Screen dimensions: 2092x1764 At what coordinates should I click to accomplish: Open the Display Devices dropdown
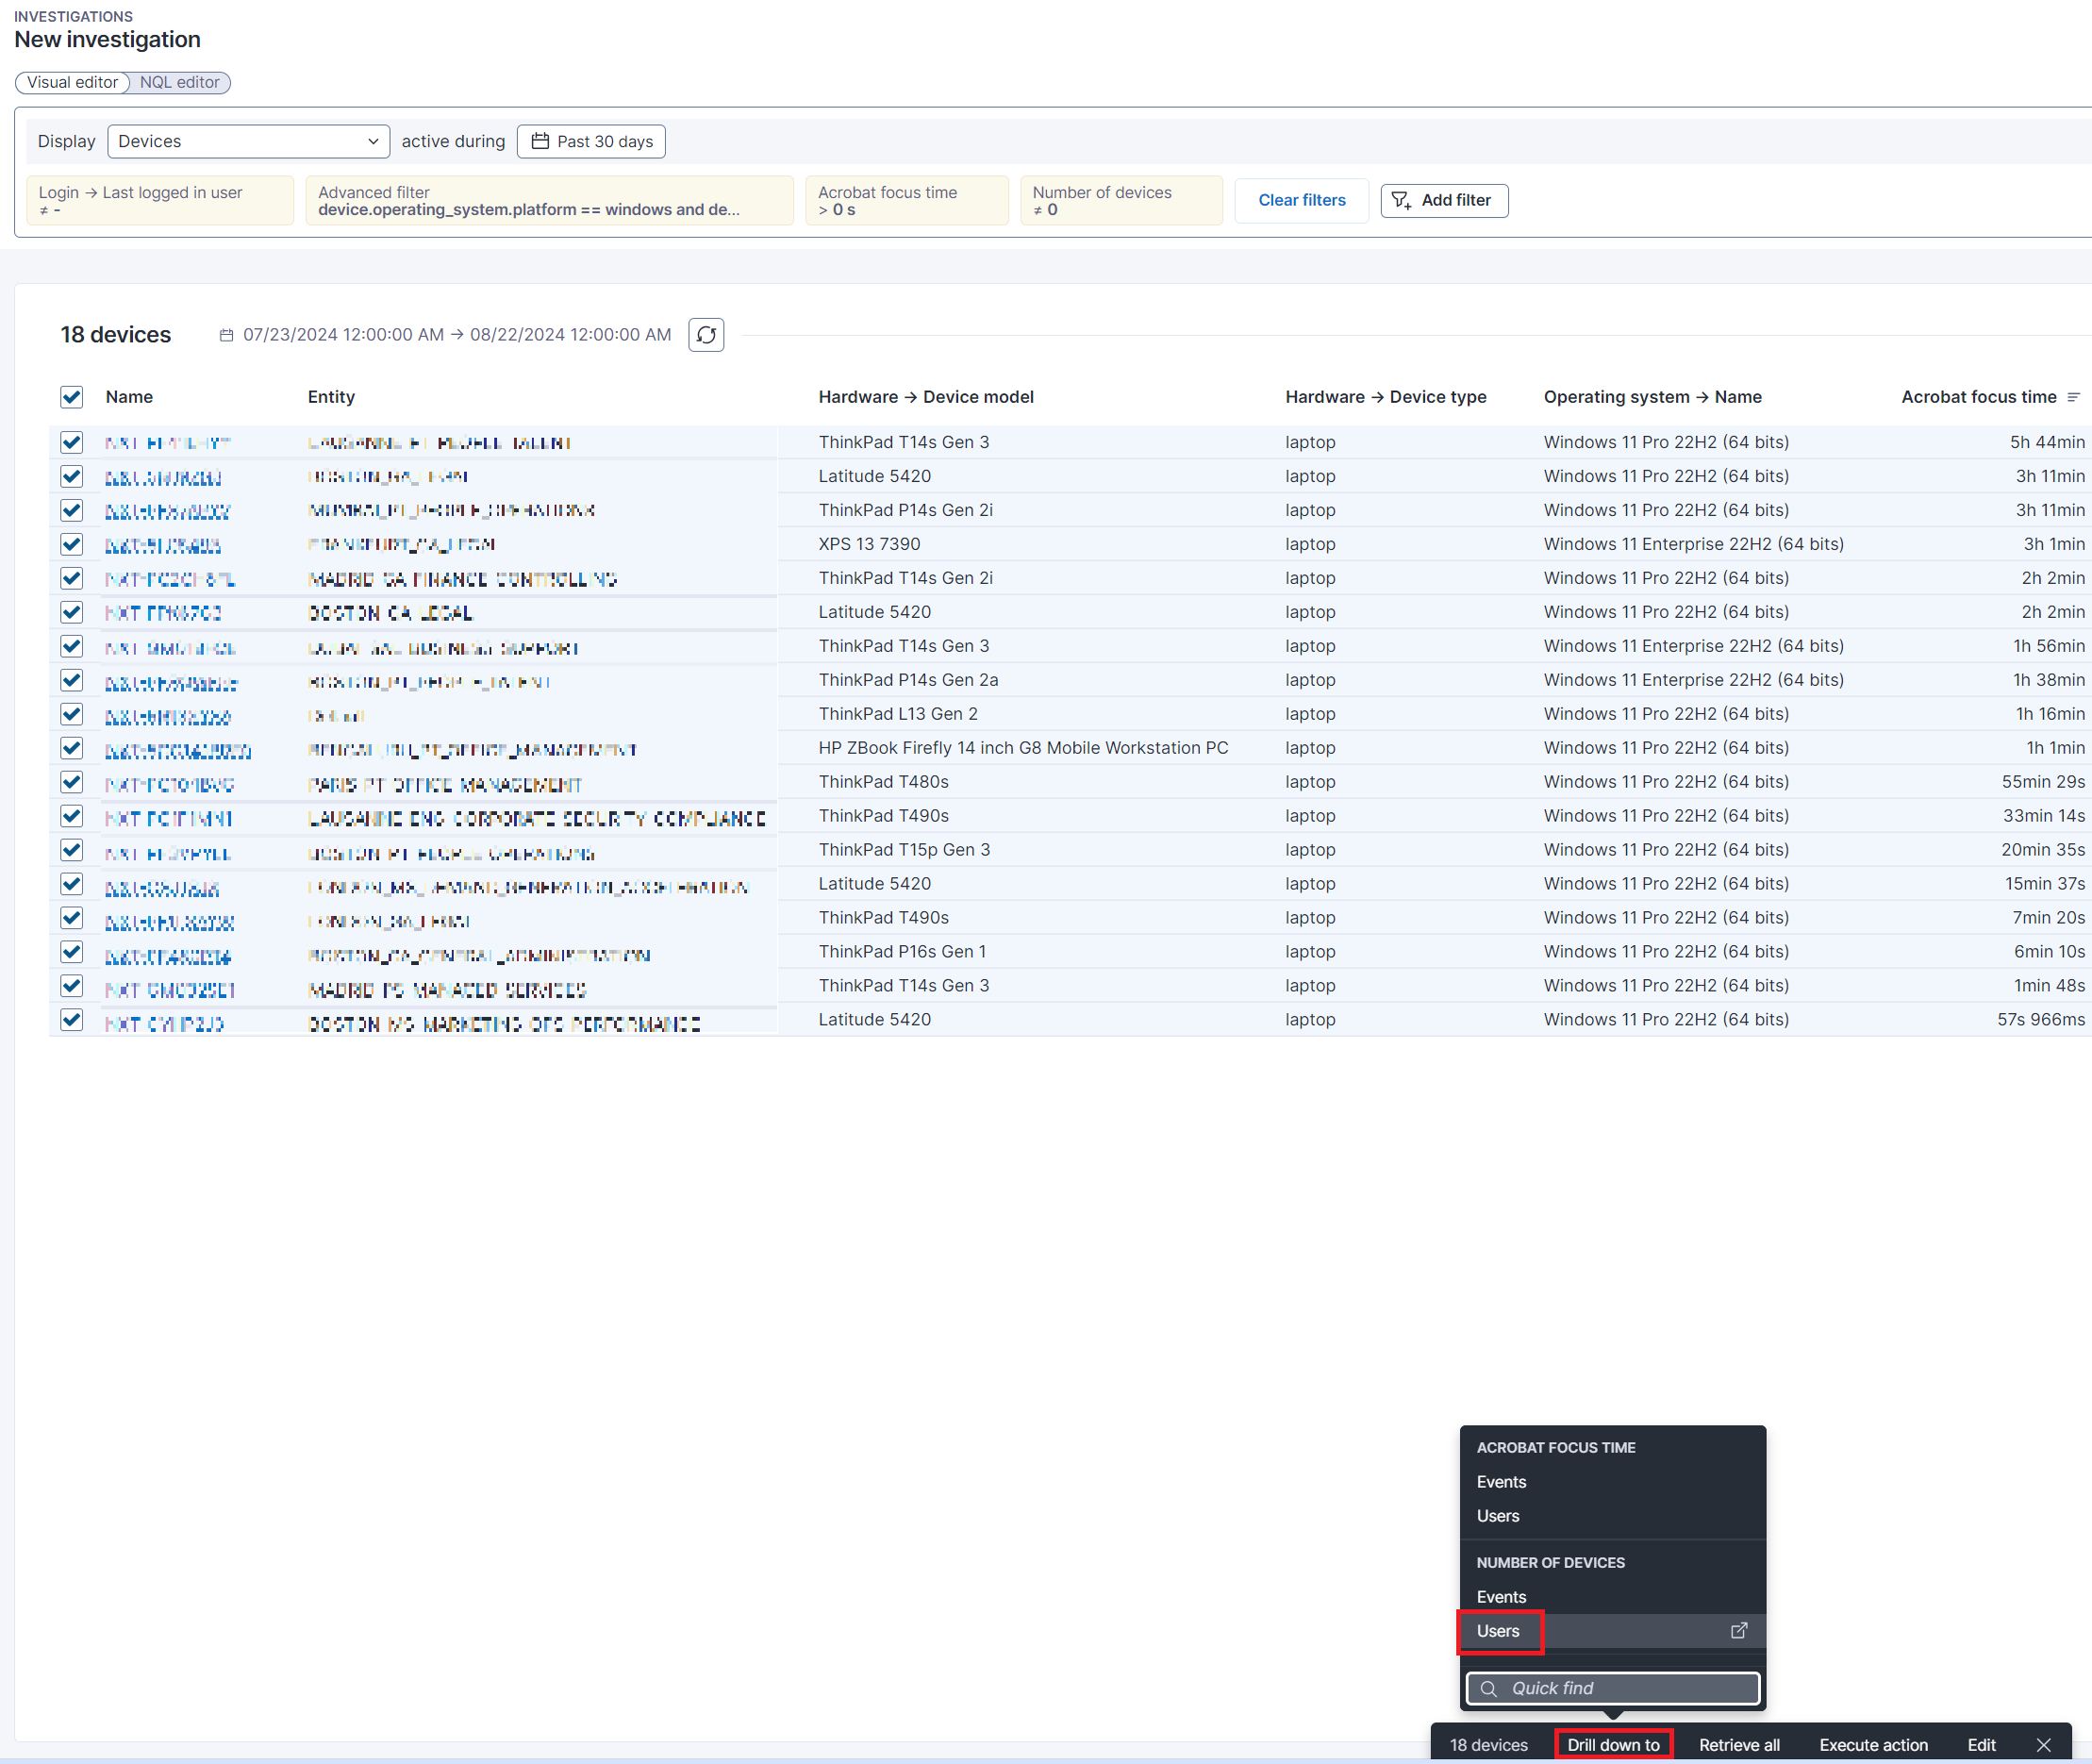coord(248,141)
